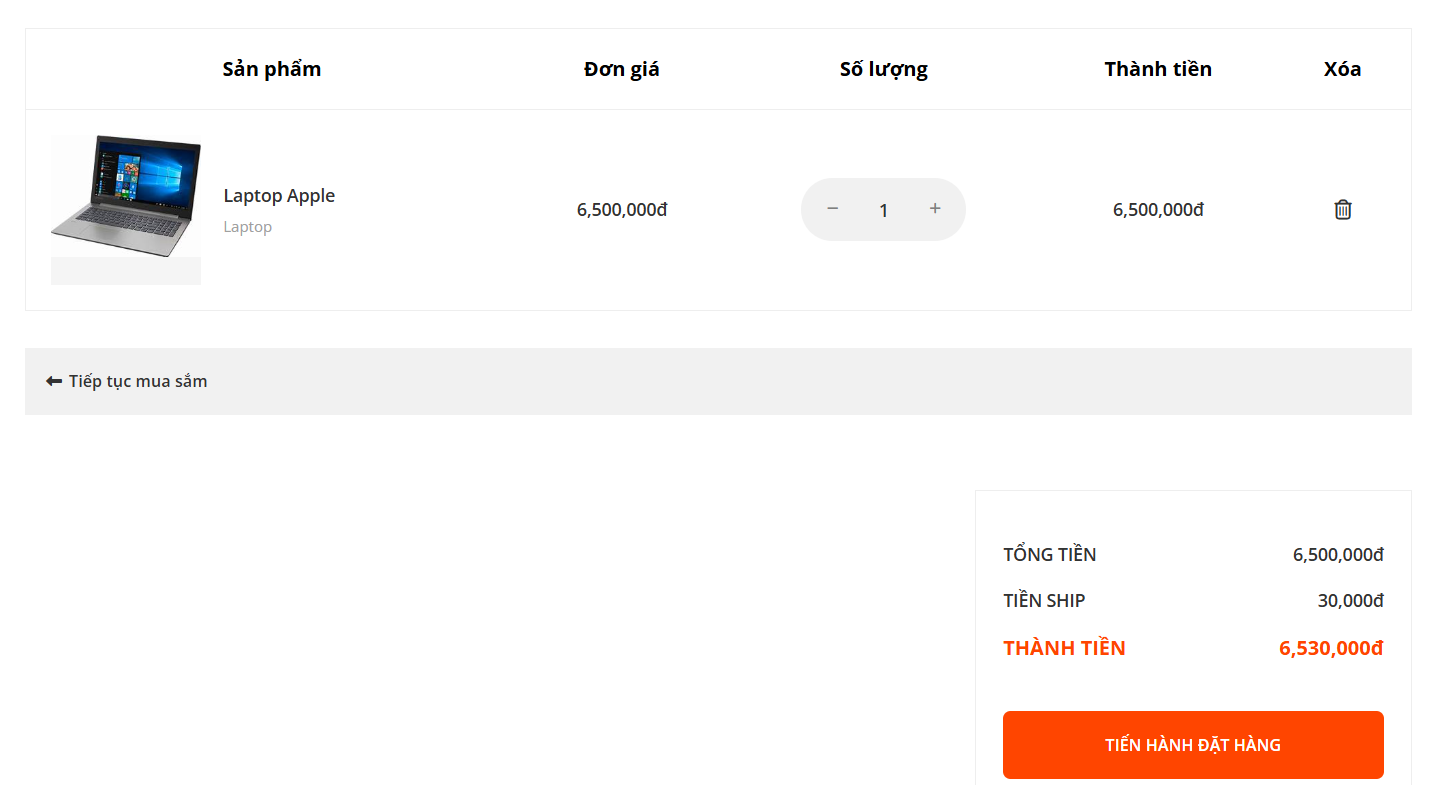Click the Xóa column header
Screen dimensions: 1437x785
coord(1342,69)
